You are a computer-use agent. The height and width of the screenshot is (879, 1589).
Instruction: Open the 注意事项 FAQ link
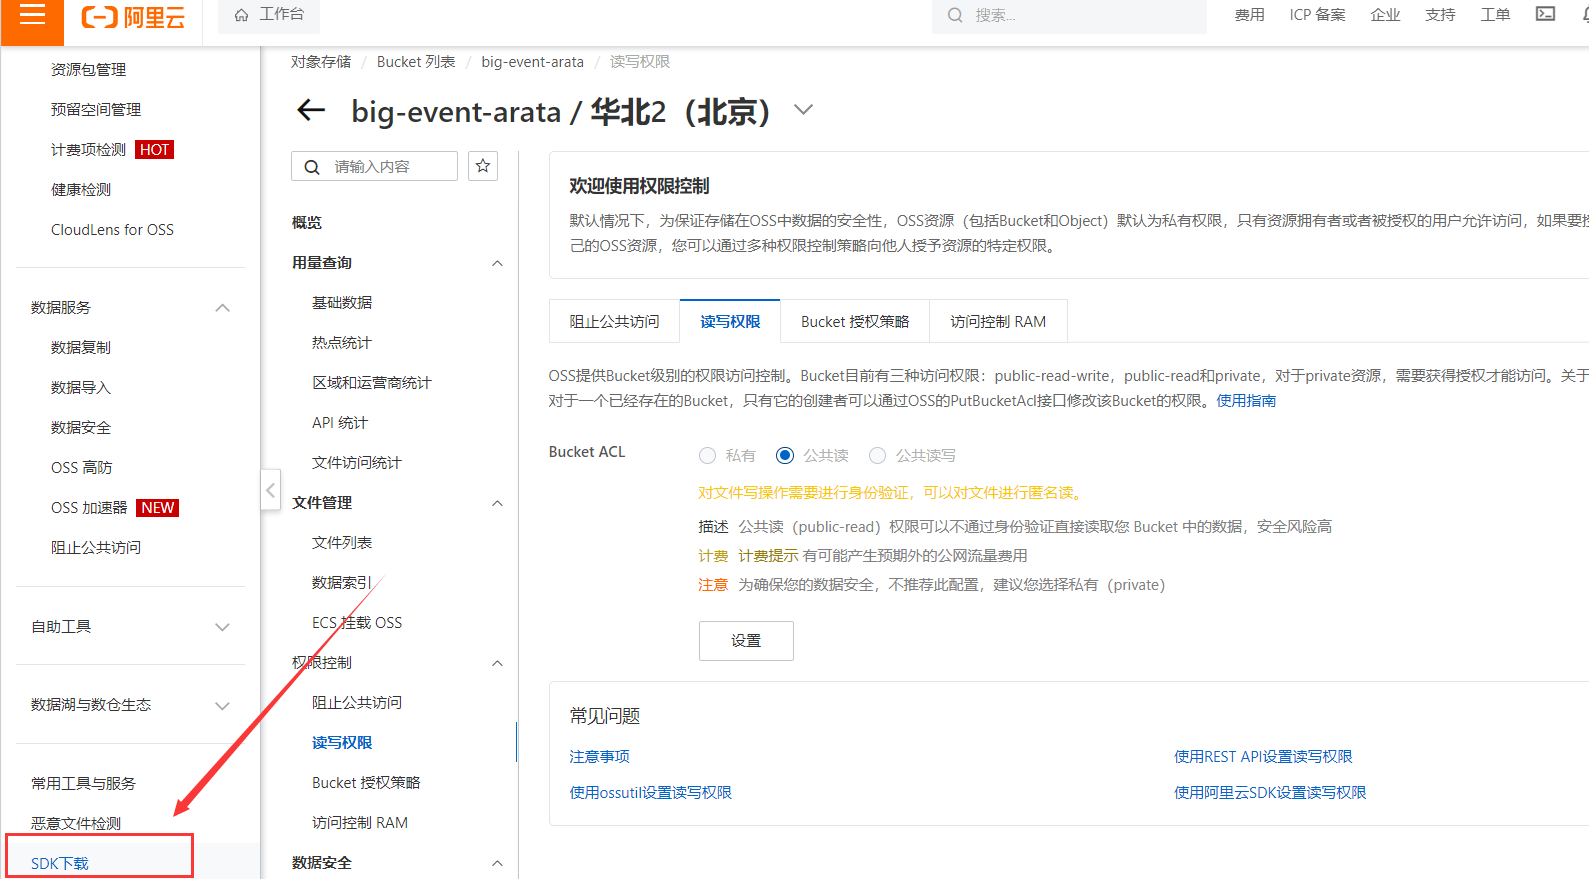pyautogui.click(x=600, y=757)
